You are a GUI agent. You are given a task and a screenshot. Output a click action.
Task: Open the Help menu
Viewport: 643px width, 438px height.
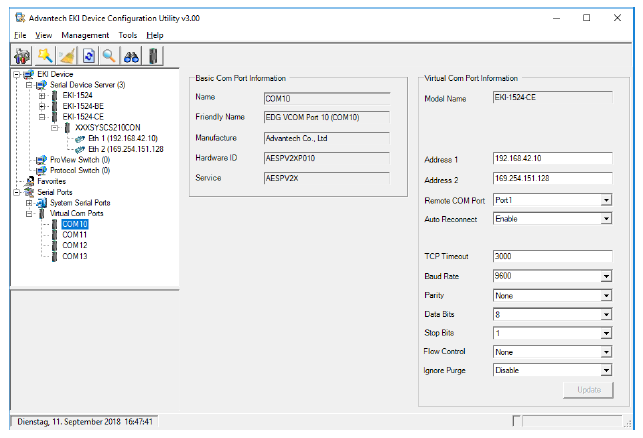coord(155,35)
